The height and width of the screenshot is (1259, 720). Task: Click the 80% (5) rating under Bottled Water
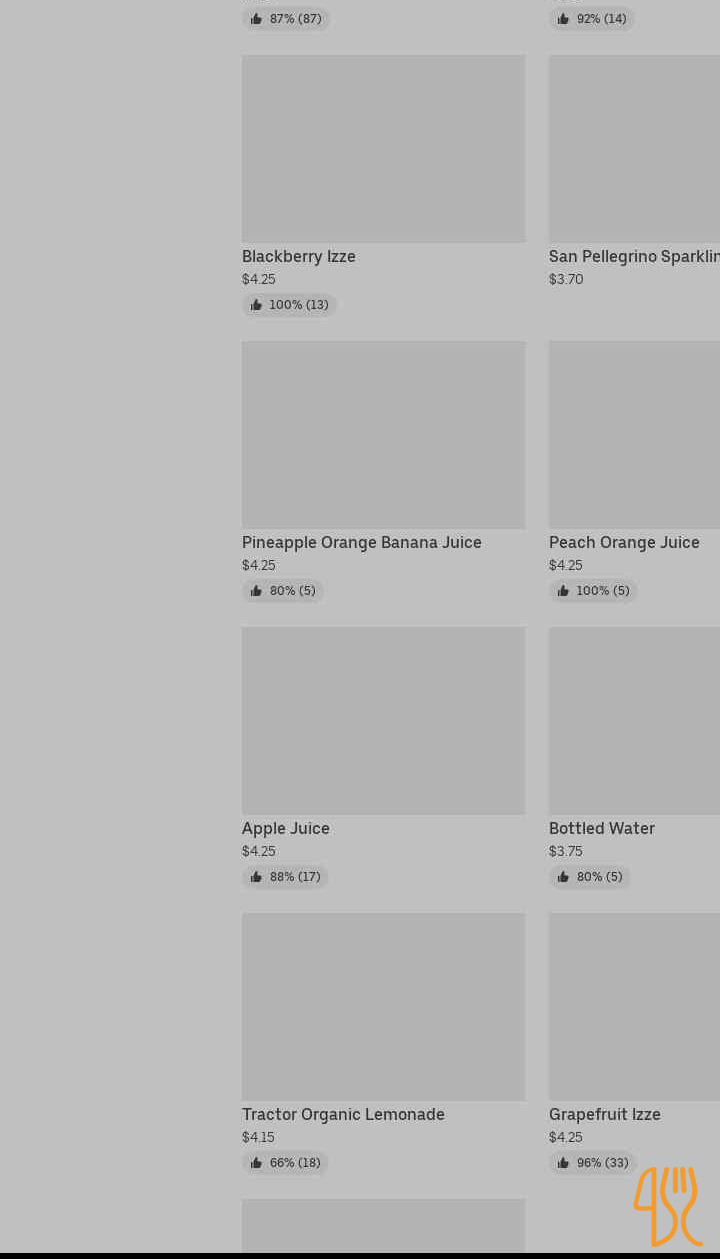point(590,877)
